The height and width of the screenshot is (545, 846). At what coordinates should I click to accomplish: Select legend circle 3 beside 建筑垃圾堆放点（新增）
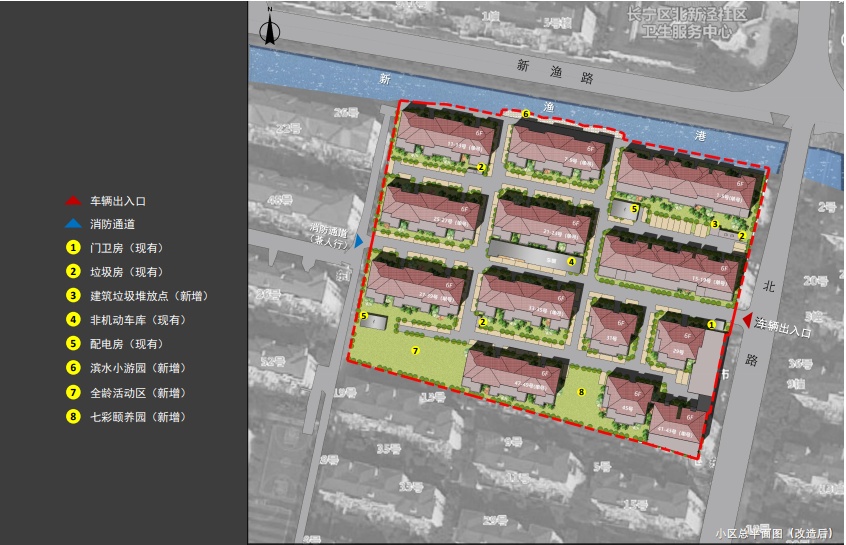[x=73, y=296]
